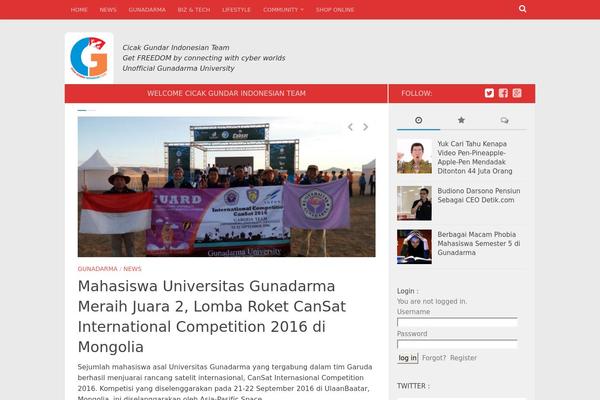Expand the COMMUNITY dropdown menu

pos(283,10)
